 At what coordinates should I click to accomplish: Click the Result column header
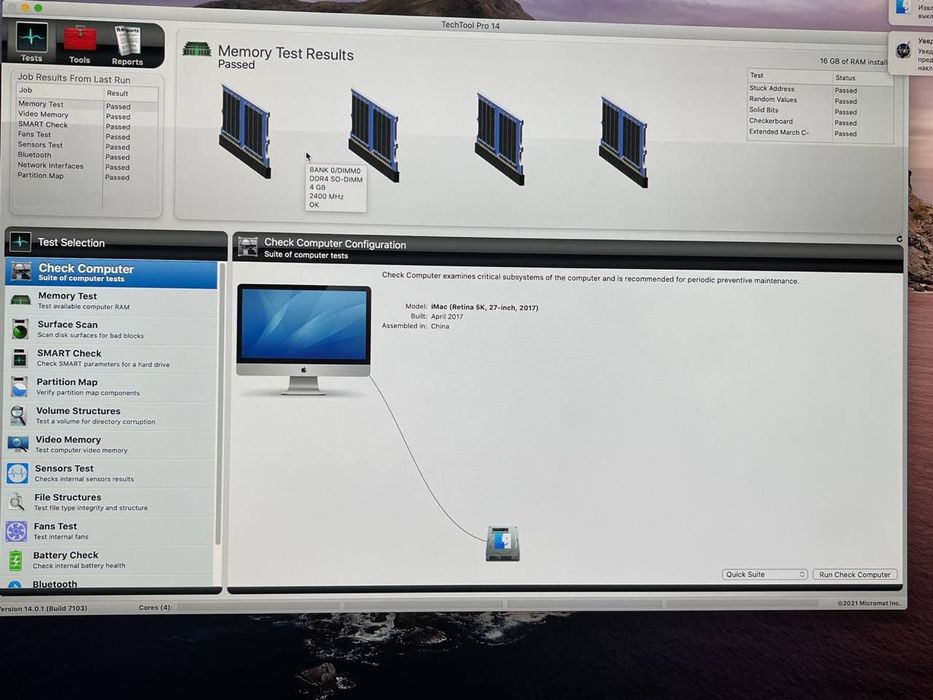click(x=131, y=93)
